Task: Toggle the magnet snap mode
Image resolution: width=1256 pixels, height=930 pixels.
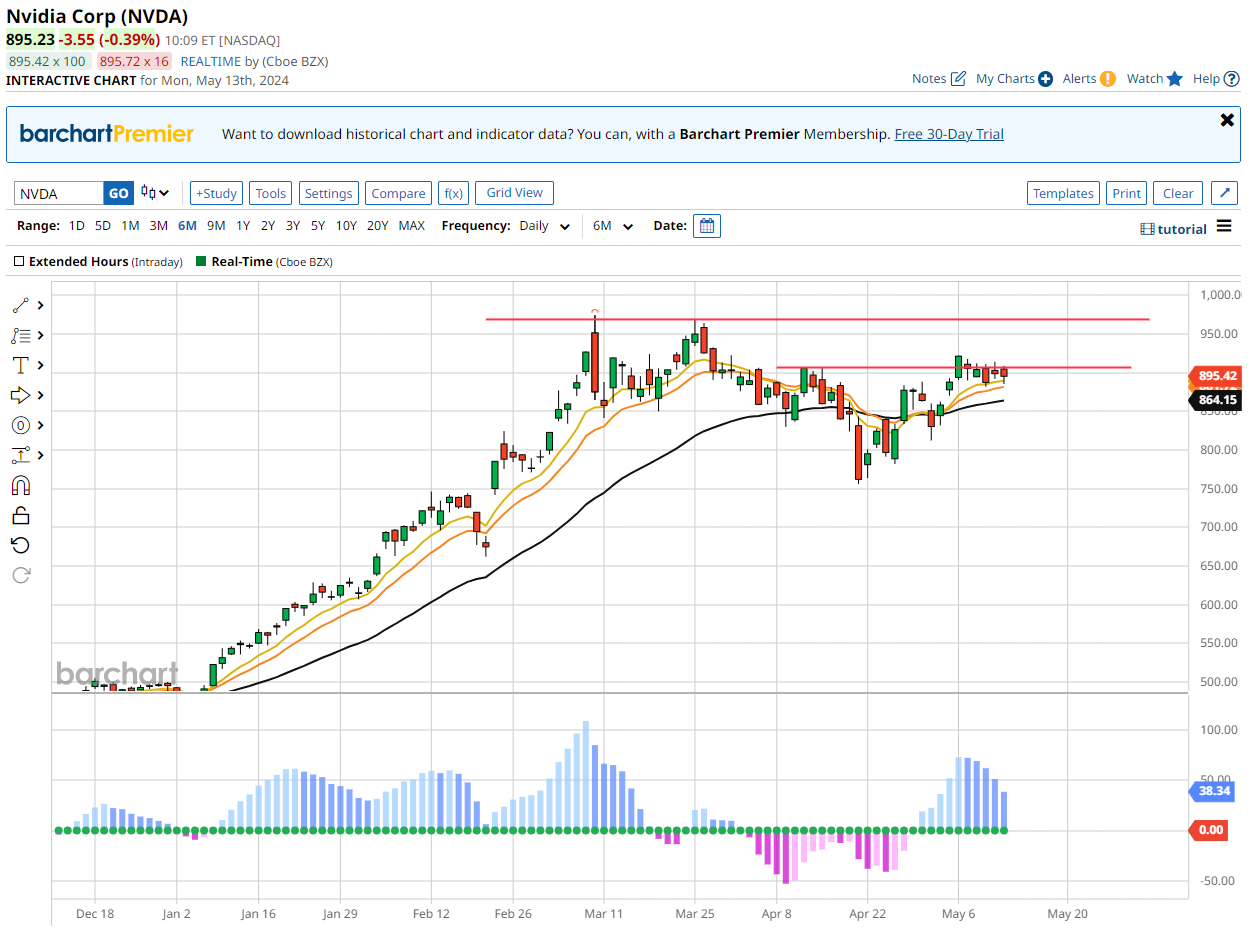Action: 20,485
